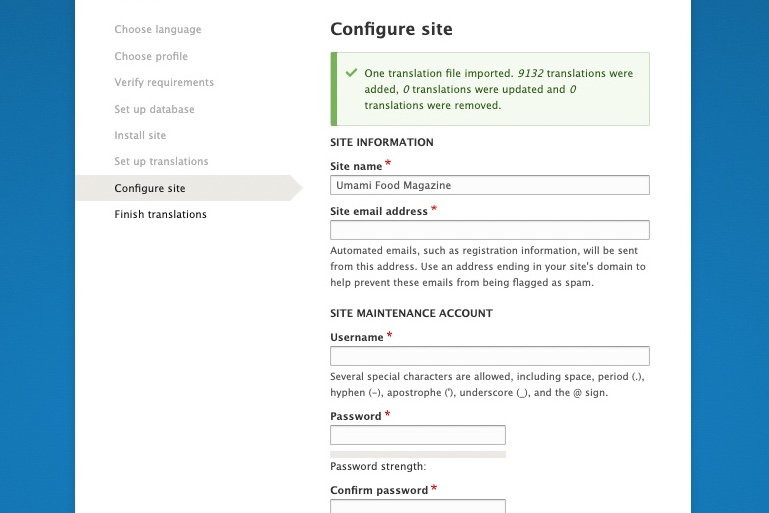The width and height of the screenshot is (769, 513).
Task: Click the Site name label
Action: (356, 165)
